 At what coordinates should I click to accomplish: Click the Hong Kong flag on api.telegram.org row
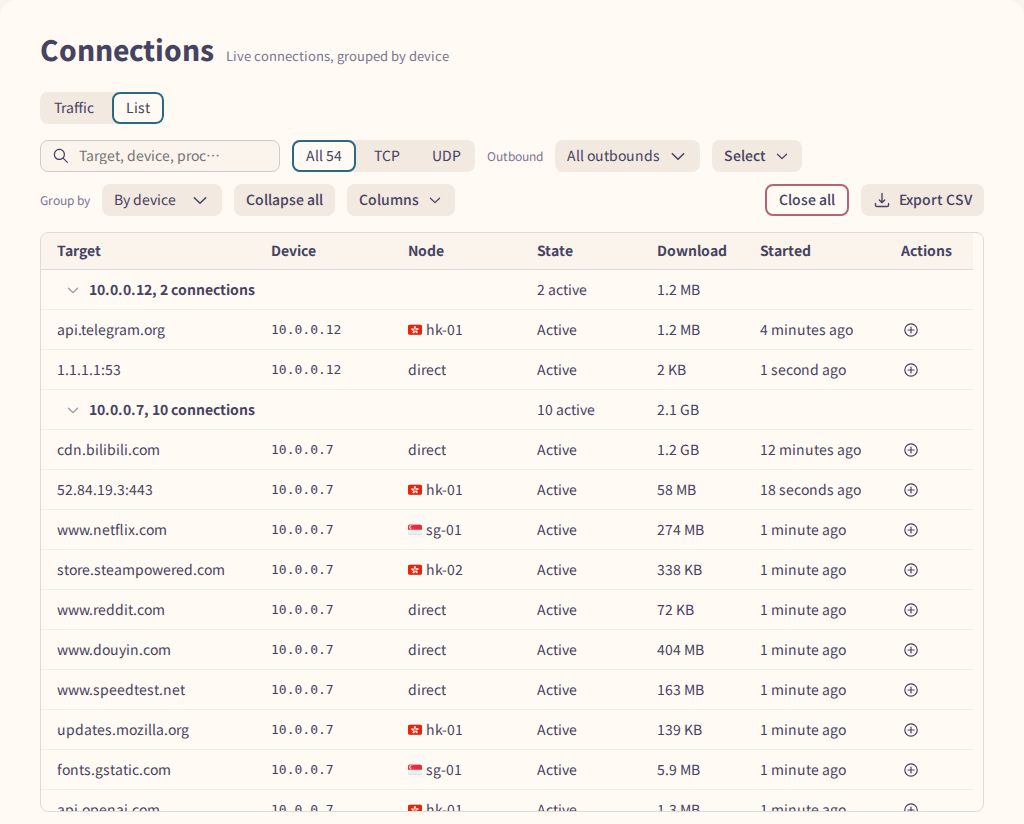415,330
